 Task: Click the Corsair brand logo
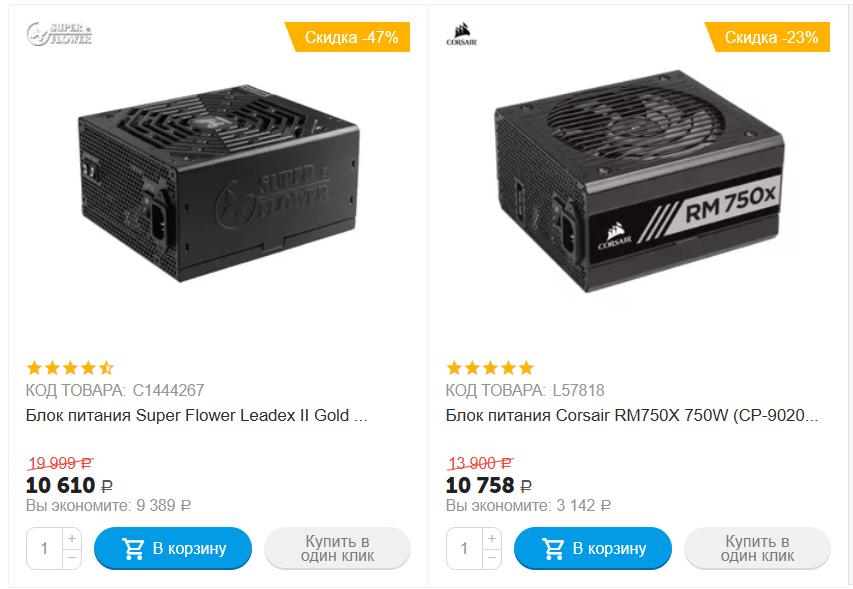tap(464, 35)
